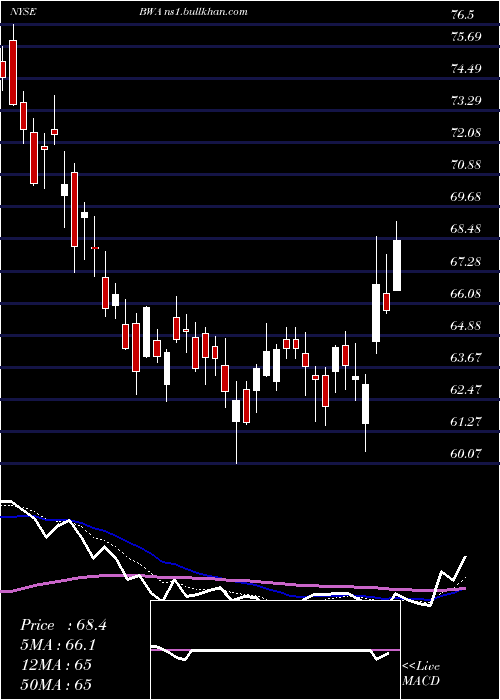Screen dimensions: 500x700
Task: Click the 68.48 price axis label
Action: (x=466, y=229)
